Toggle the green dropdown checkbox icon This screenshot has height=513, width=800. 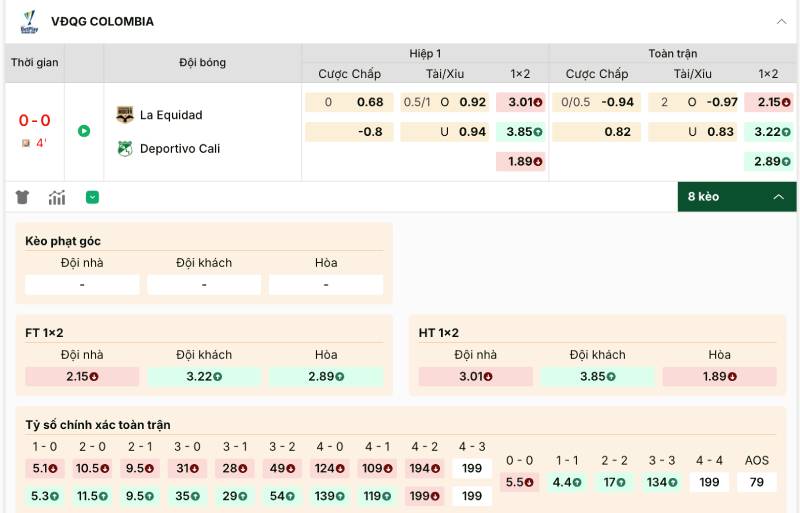(x=92, y=197)
